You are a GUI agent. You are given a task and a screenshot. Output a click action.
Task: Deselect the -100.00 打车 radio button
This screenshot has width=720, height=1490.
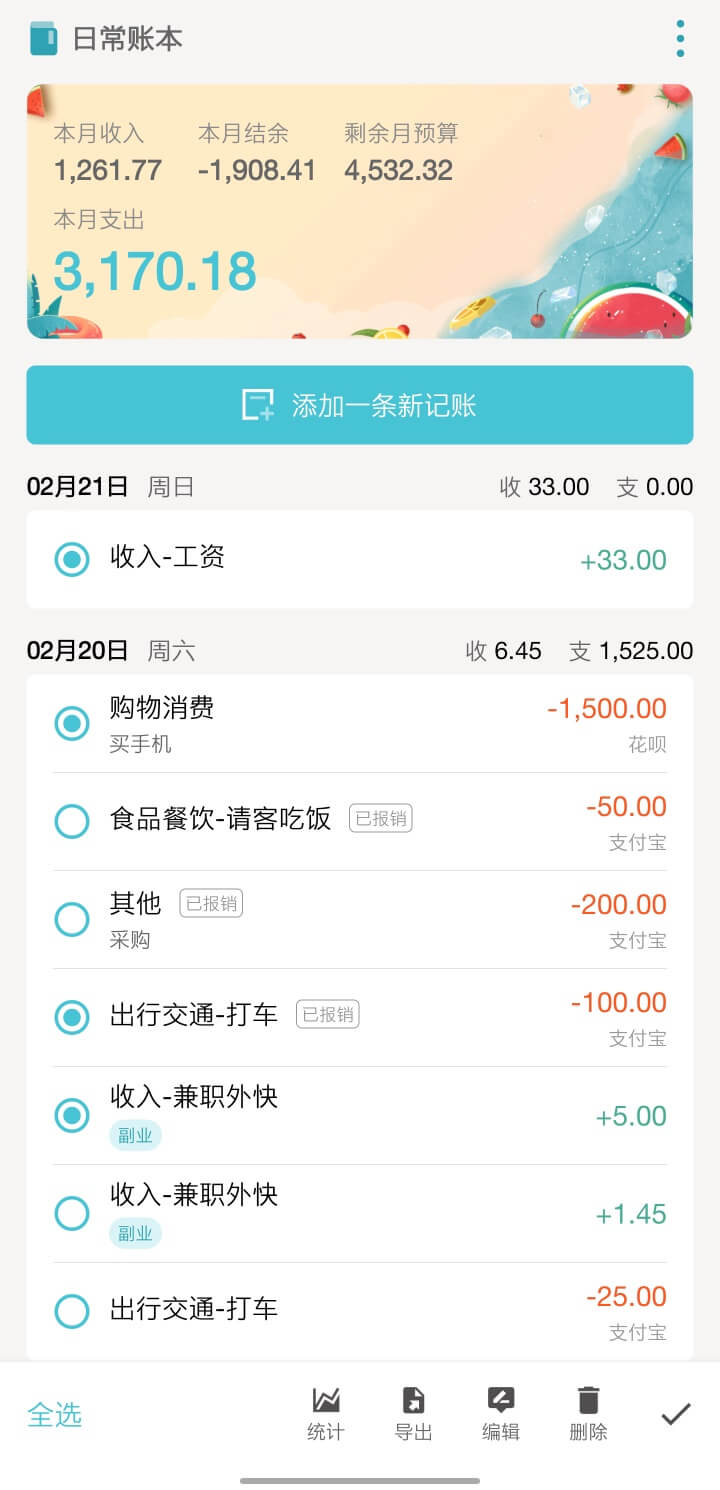pyautogui.click(x=72, y=1017)
